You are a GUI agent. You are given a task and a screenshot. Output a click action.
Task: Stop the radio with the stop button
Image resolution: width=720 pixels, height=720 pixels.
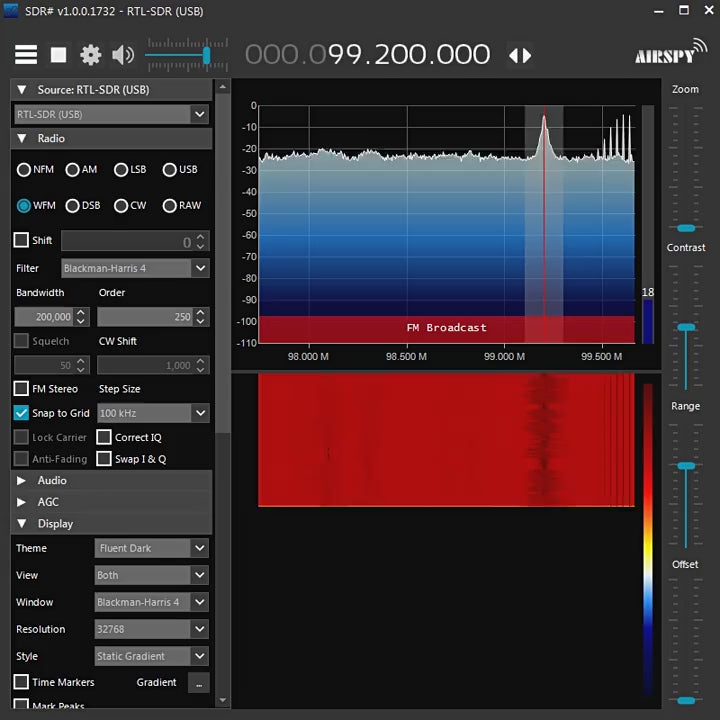pos(59,55)
